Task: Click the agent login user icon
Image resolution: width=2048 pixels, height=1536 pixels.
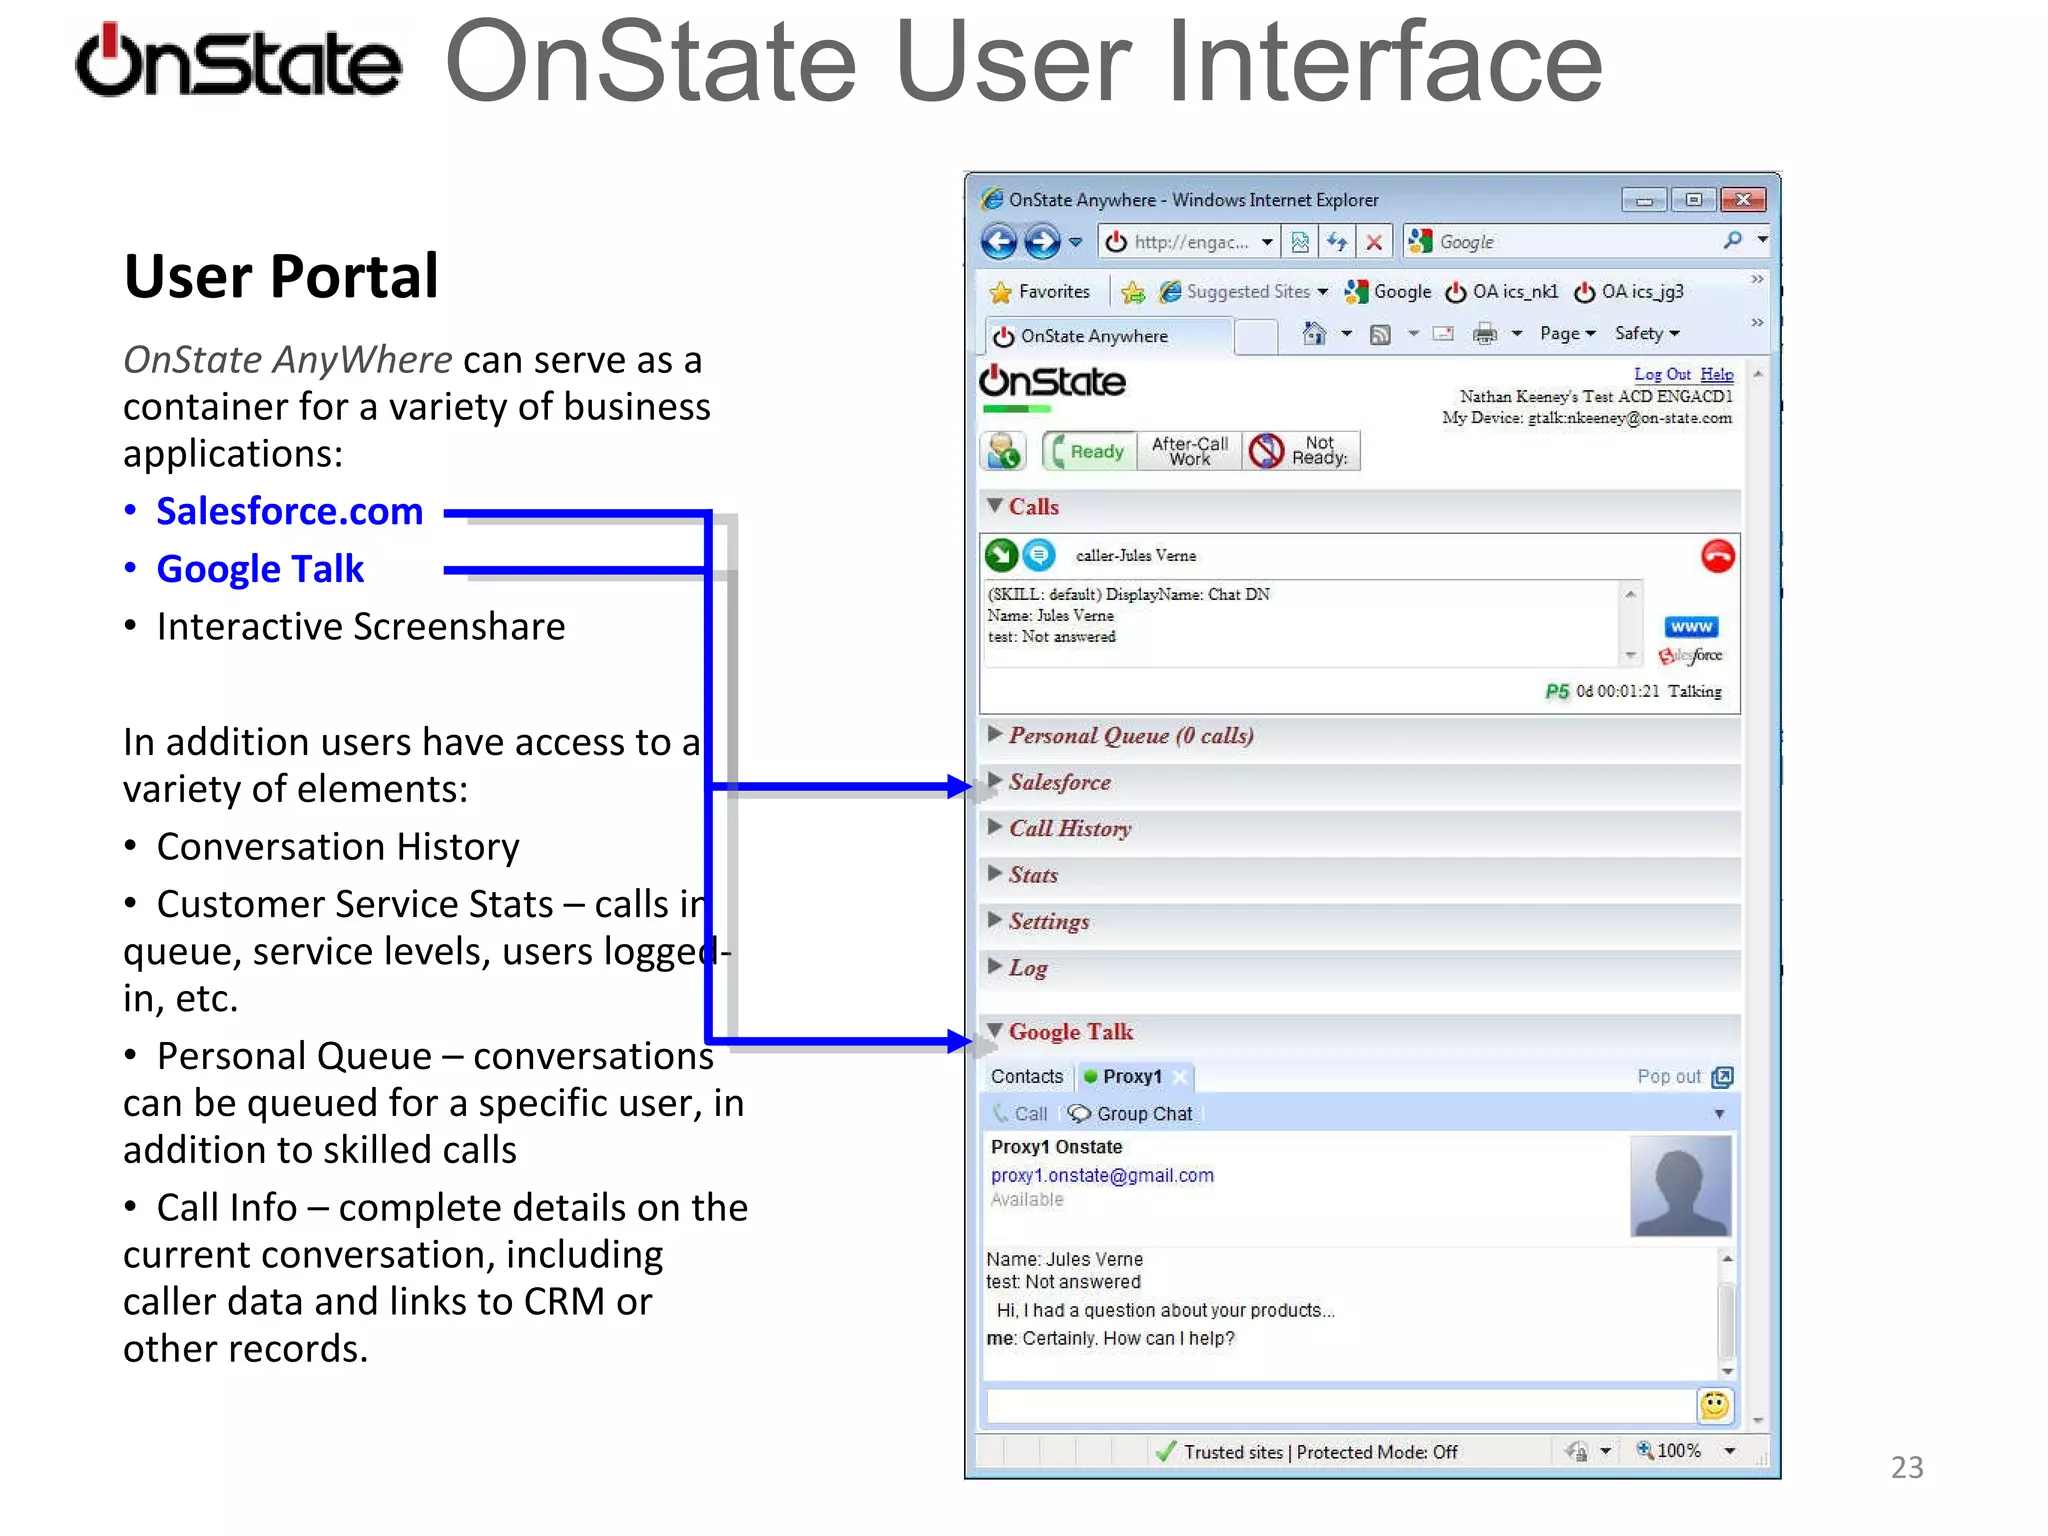Action: click(x=1004, y=451)
